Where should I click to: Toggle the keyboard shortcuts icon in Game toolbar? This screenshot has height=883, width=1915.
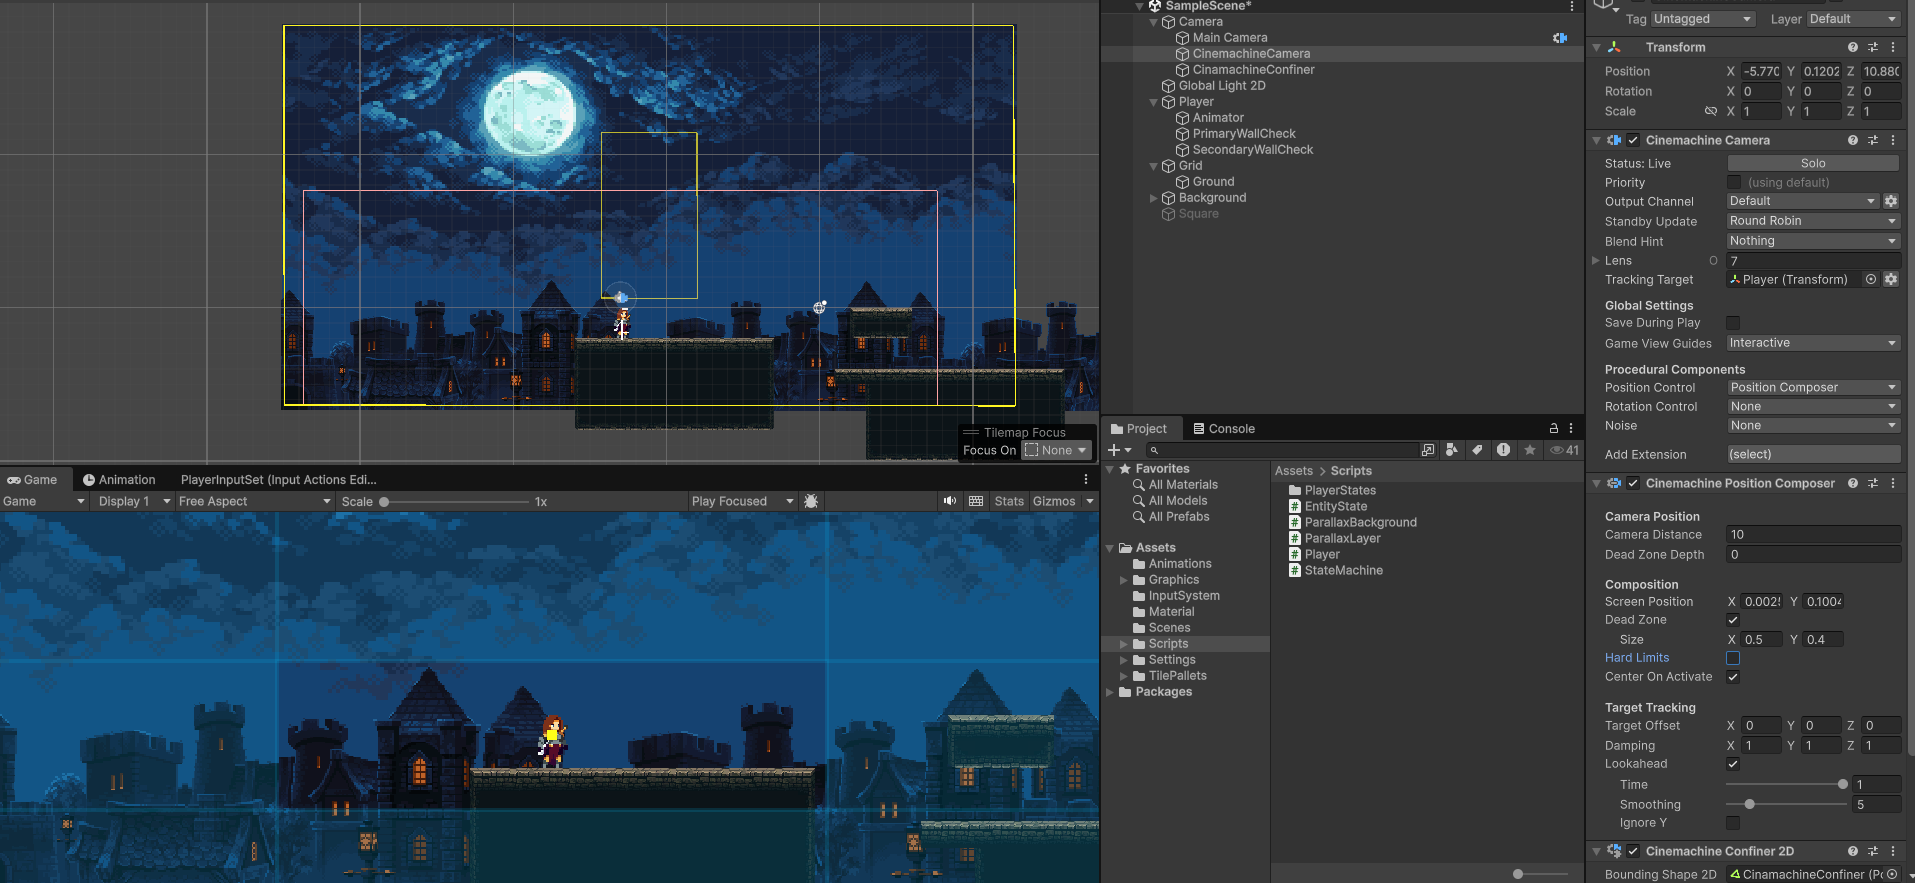click(976, 501)
